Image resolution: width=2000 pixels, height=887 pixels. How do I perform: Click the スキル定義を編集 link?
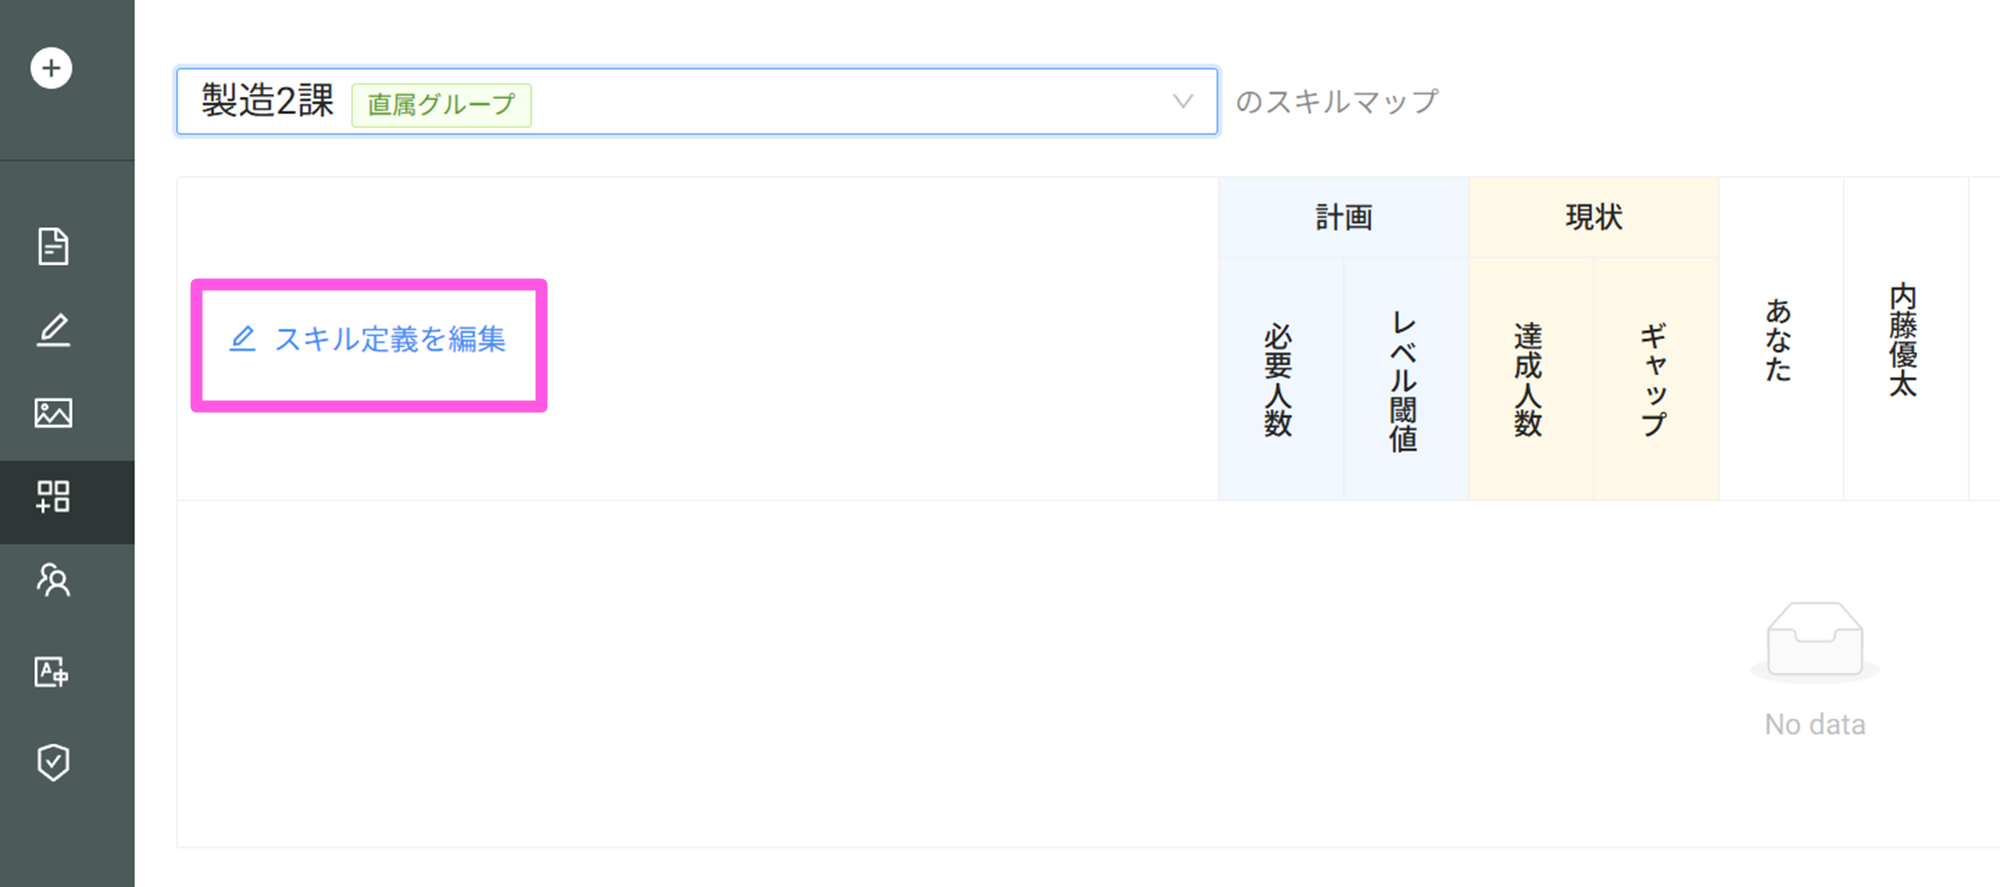pos(390,340)
